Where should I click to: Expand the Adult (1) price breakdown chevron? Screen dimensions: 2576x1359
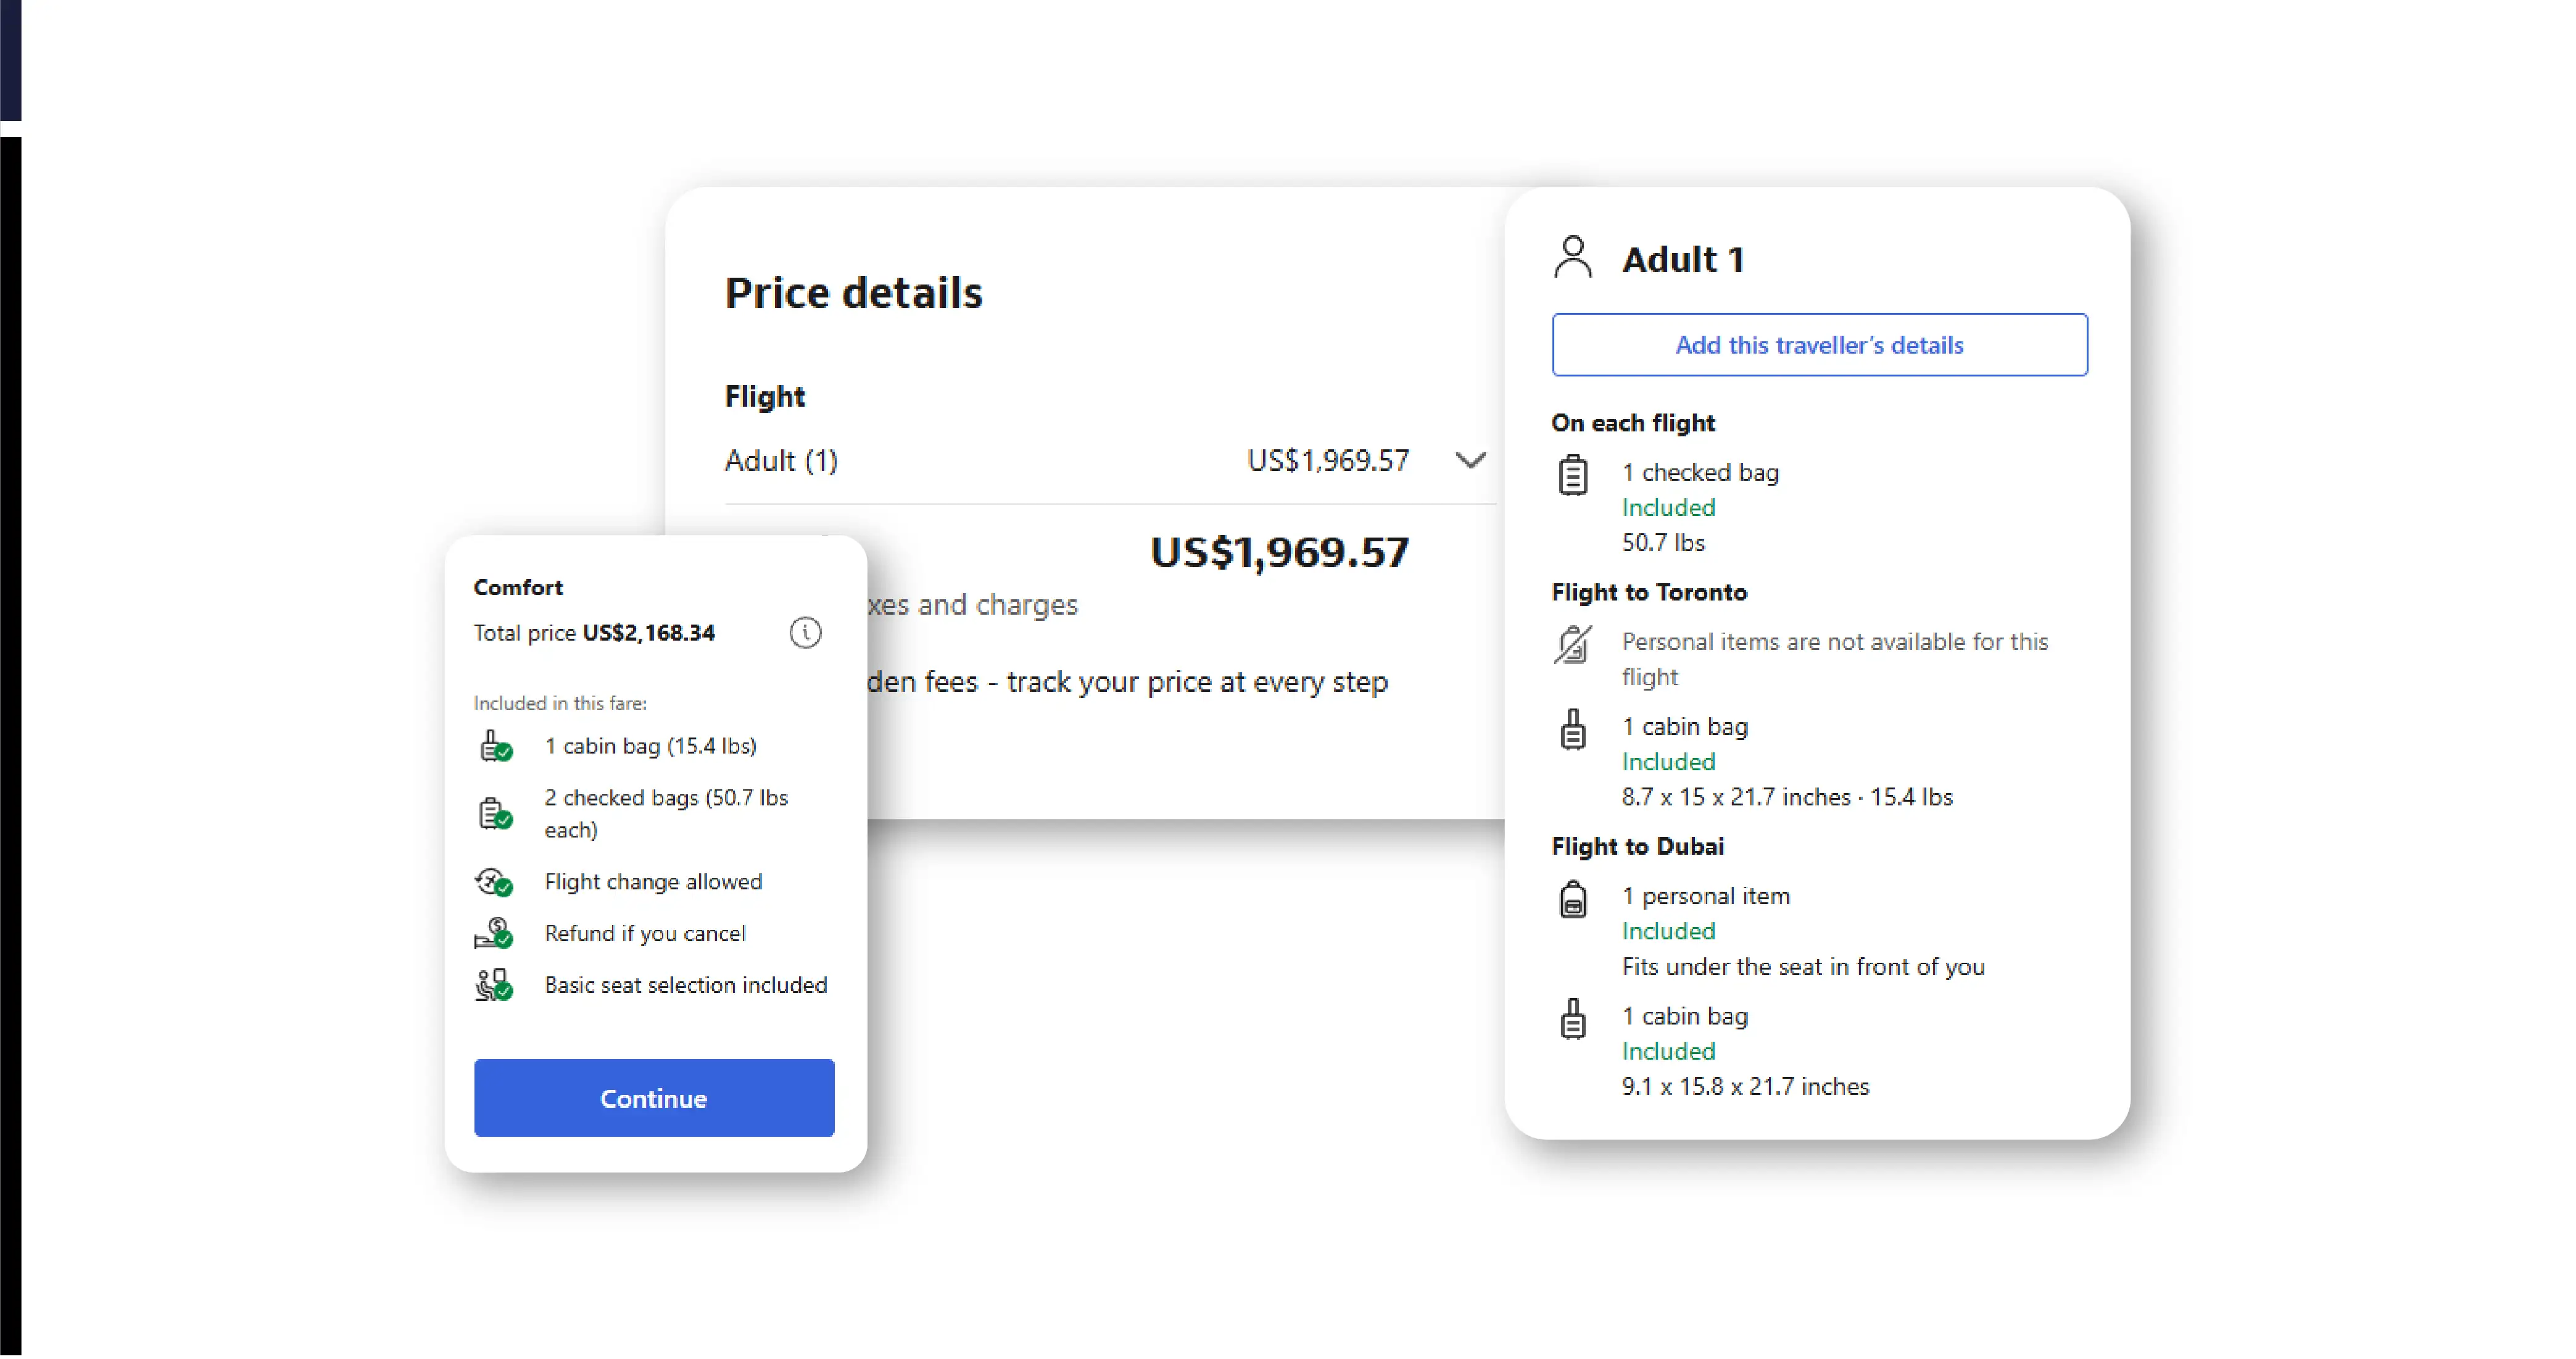[x=1470, y=460]
